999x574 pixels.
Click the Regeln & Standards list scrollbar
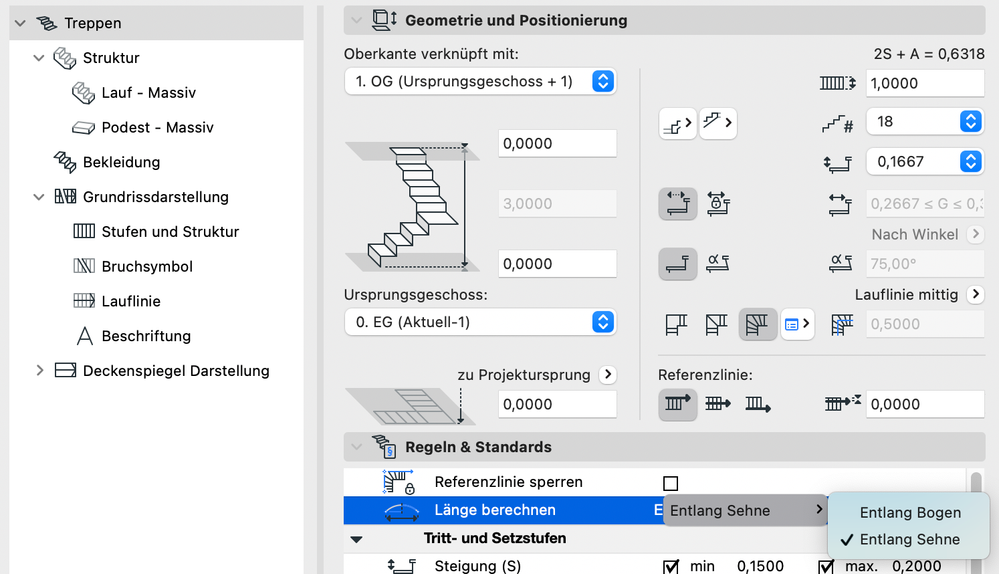[976, 487]
